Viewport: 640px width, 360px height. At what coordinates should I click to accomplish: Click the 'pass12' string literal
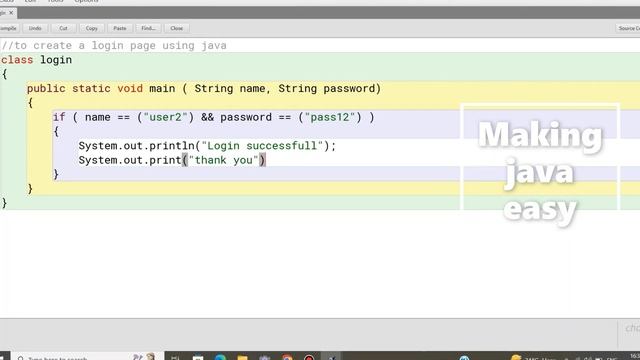pos(330,117)
